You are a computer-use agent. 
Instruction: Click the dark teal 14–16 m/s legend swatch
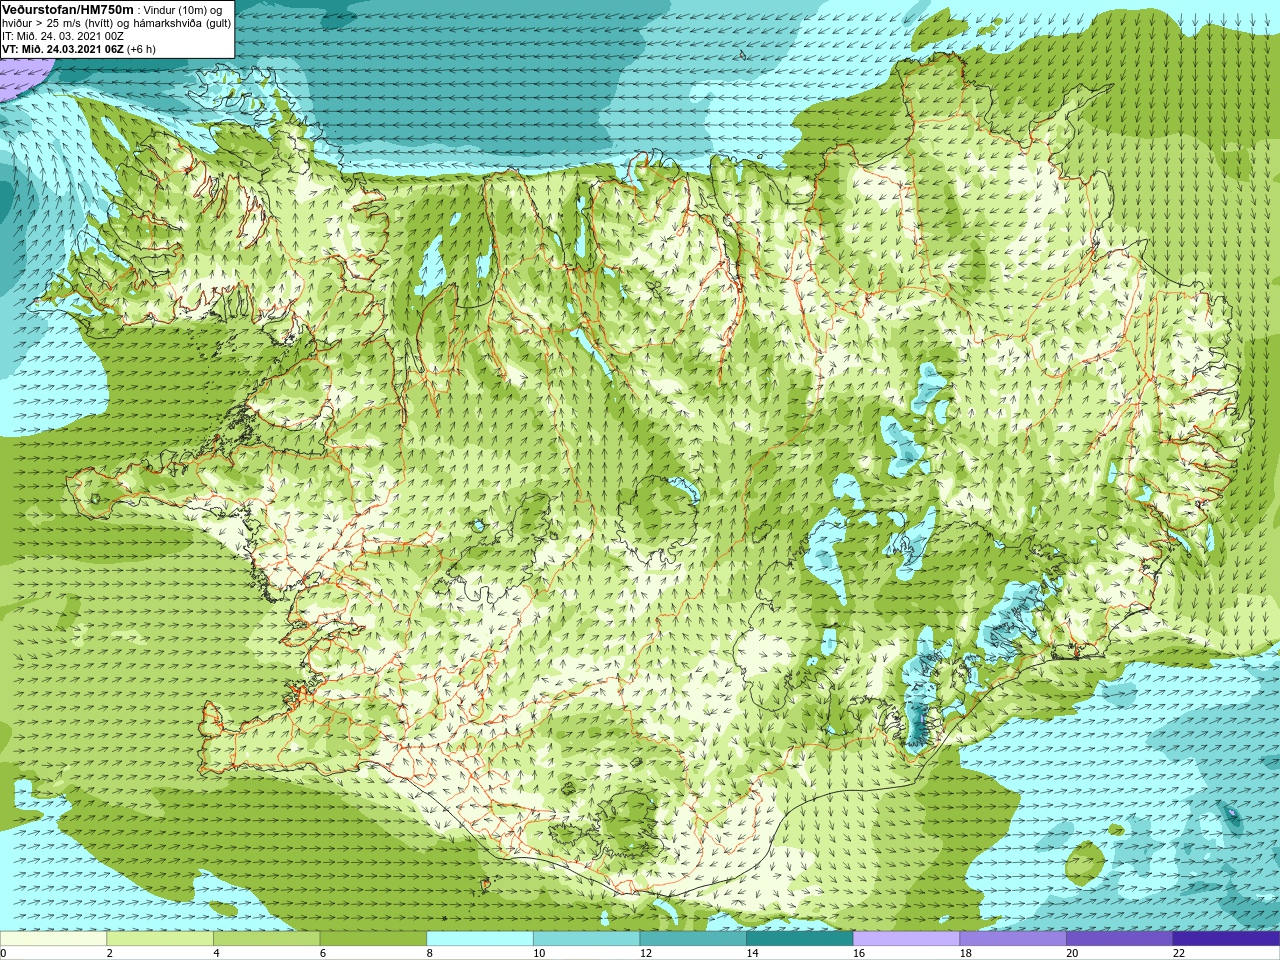pos(800,939)
